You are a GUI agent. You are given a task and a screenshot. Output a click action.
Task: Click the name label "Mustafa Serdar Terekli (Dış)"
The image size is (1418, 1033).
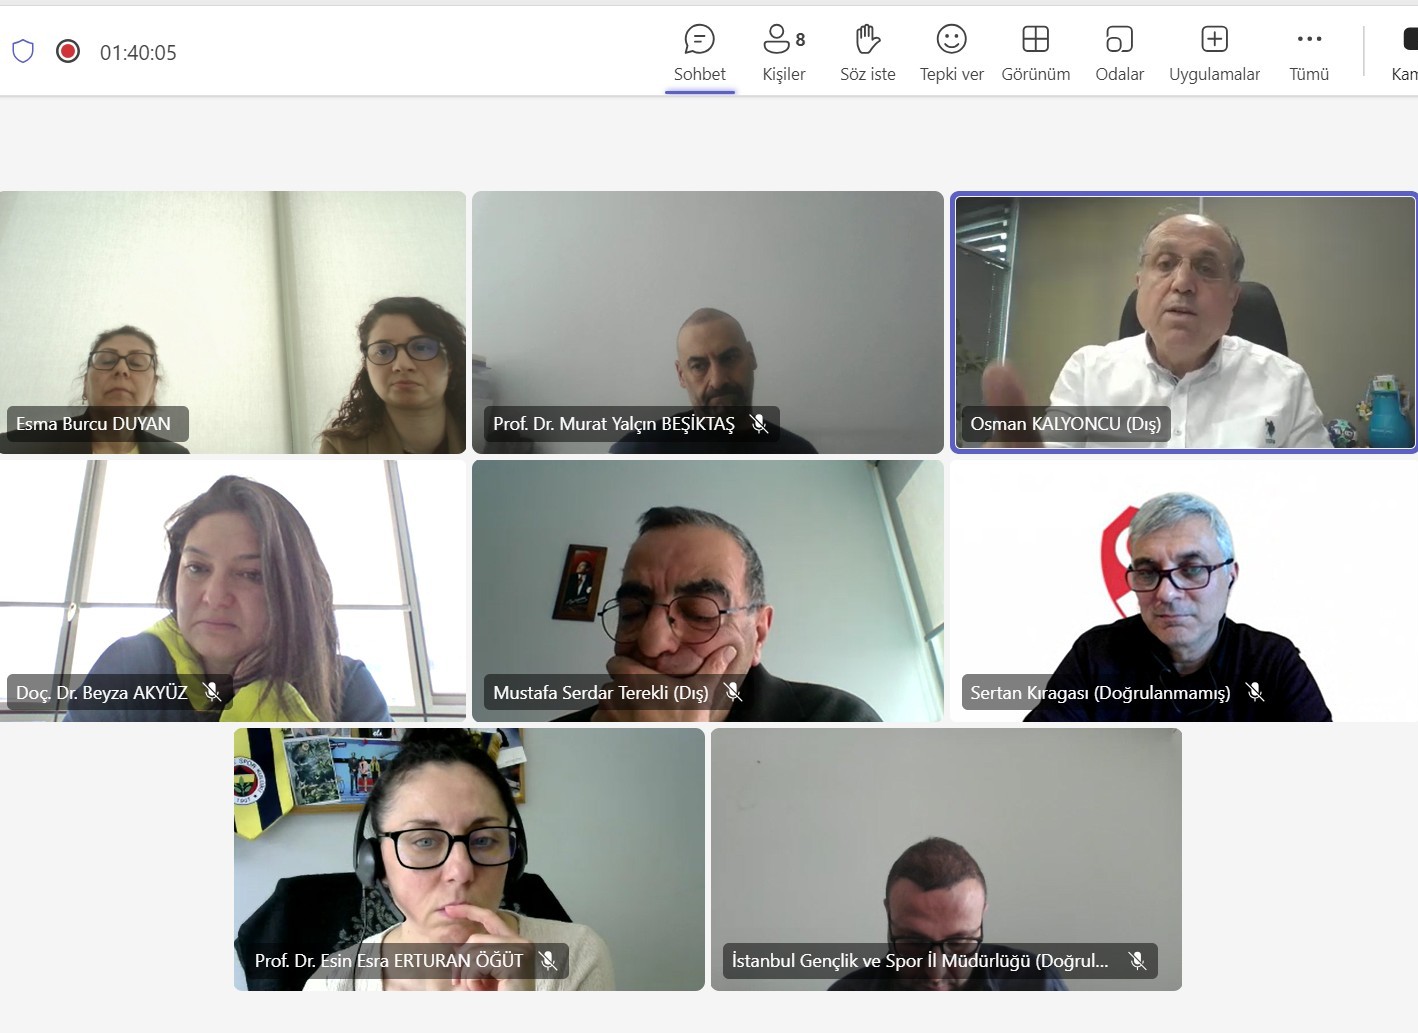[x=601, y=692]
